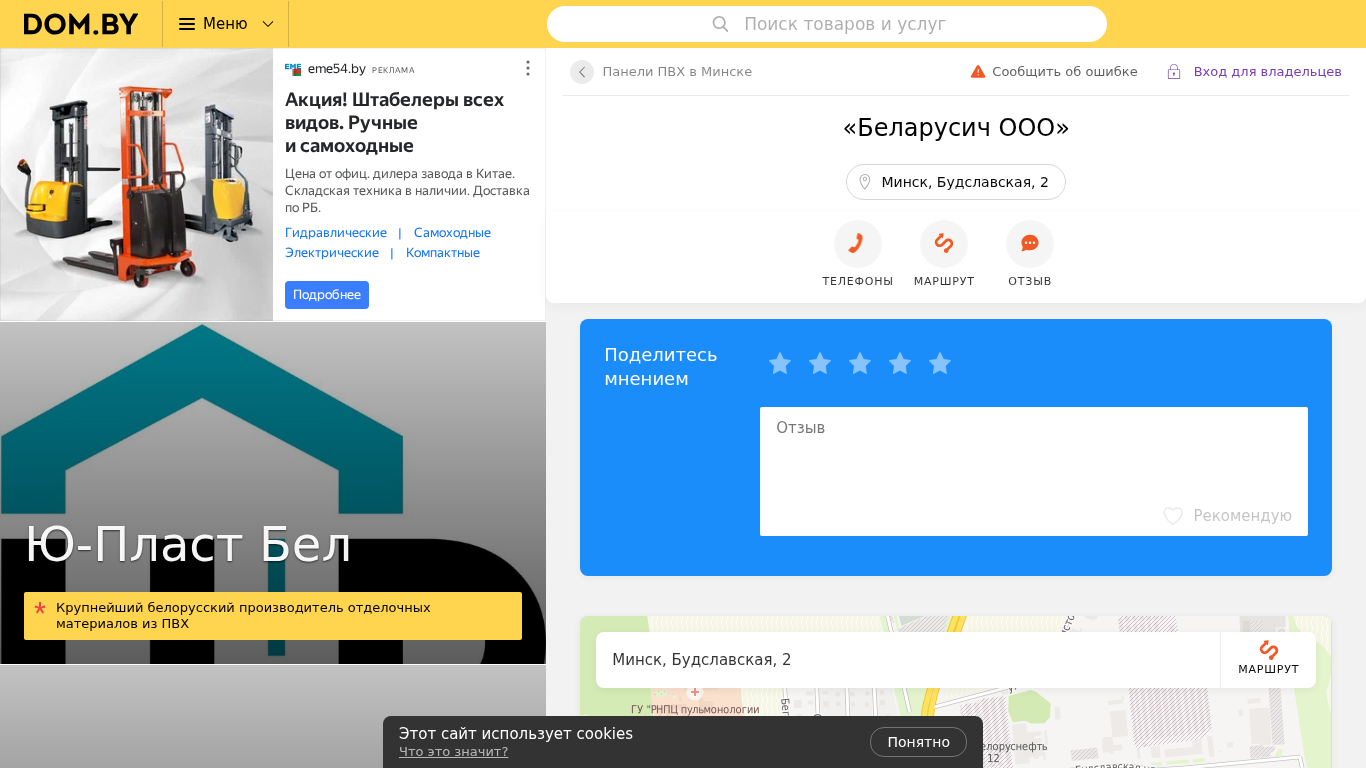Screen dimensions: 1366x768
Task: Click the search magnifier icon
Action: [x=720, y=24]
